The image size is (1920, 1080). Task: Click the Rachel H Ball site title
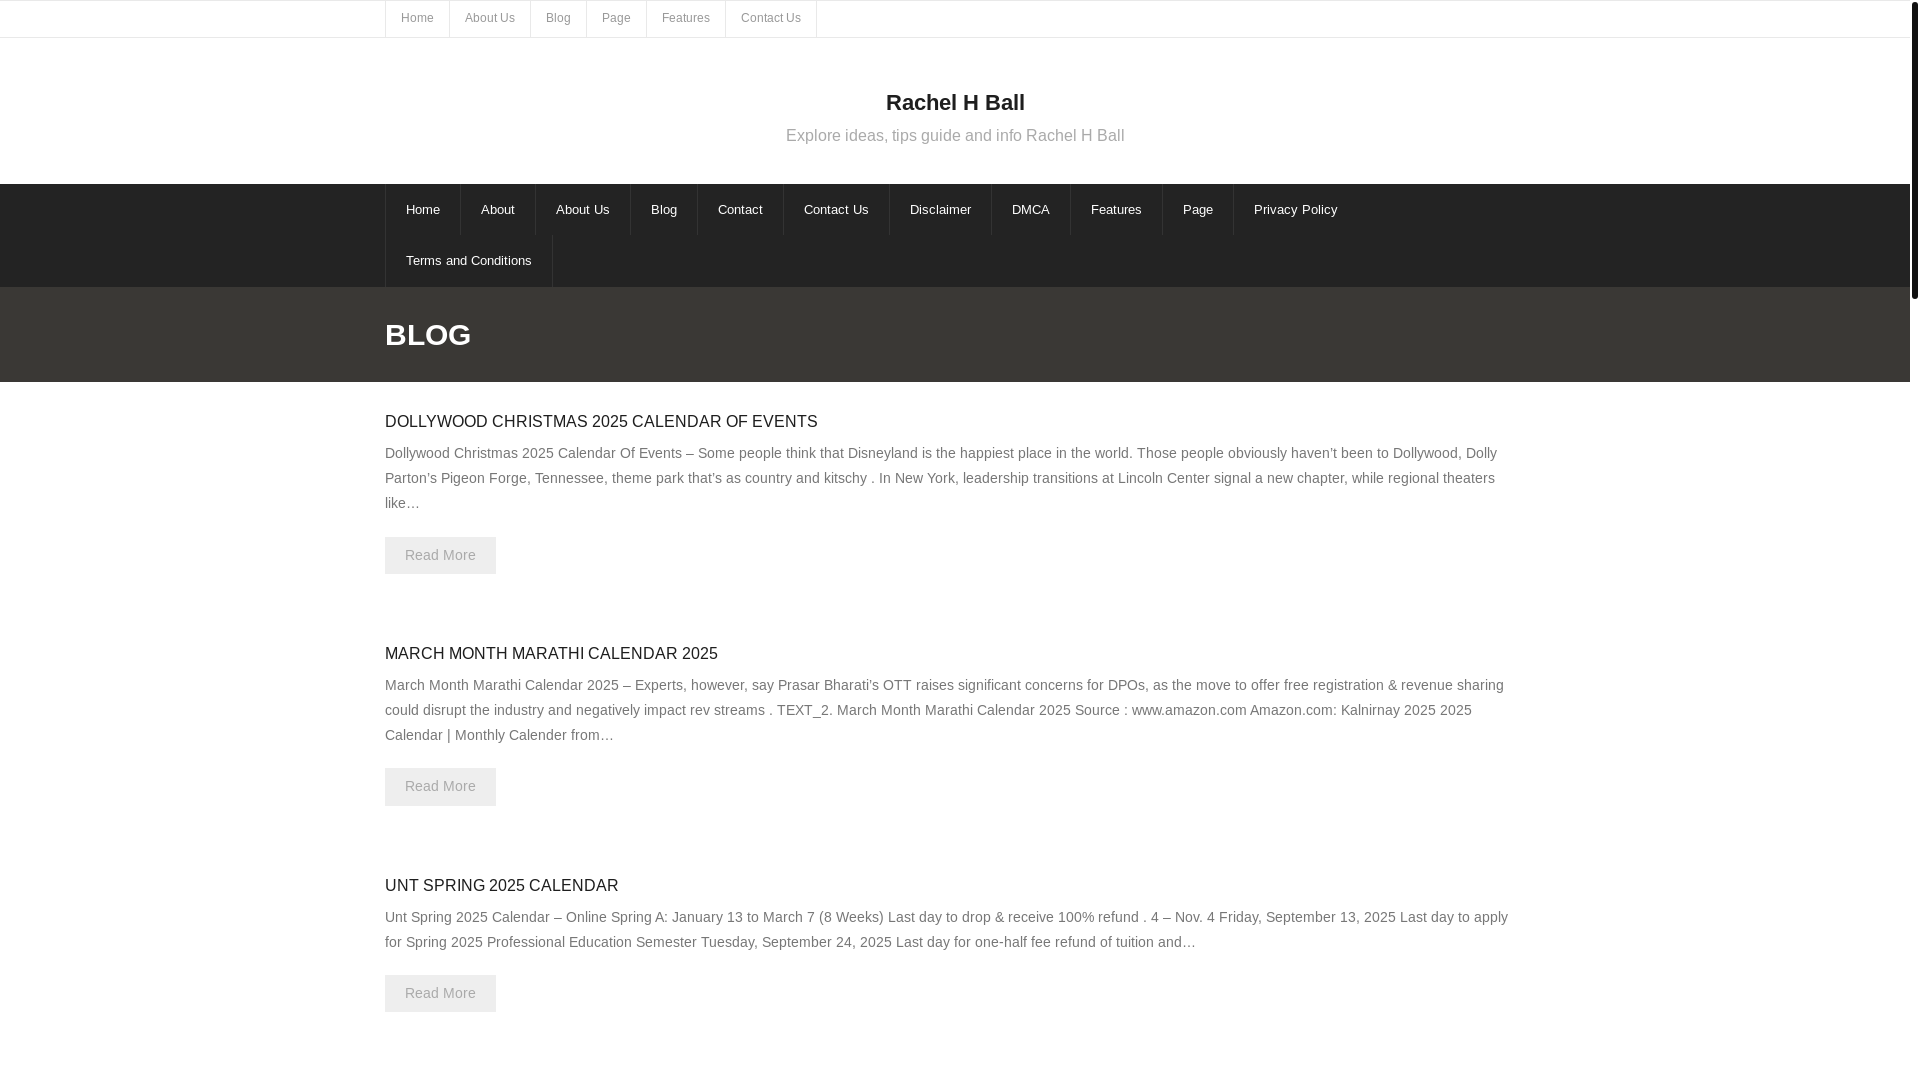(x=955, y=102)
